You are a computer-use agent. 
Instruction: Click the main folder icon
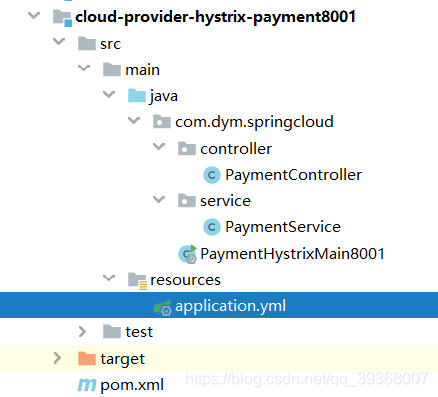click(x=112, y=70)
